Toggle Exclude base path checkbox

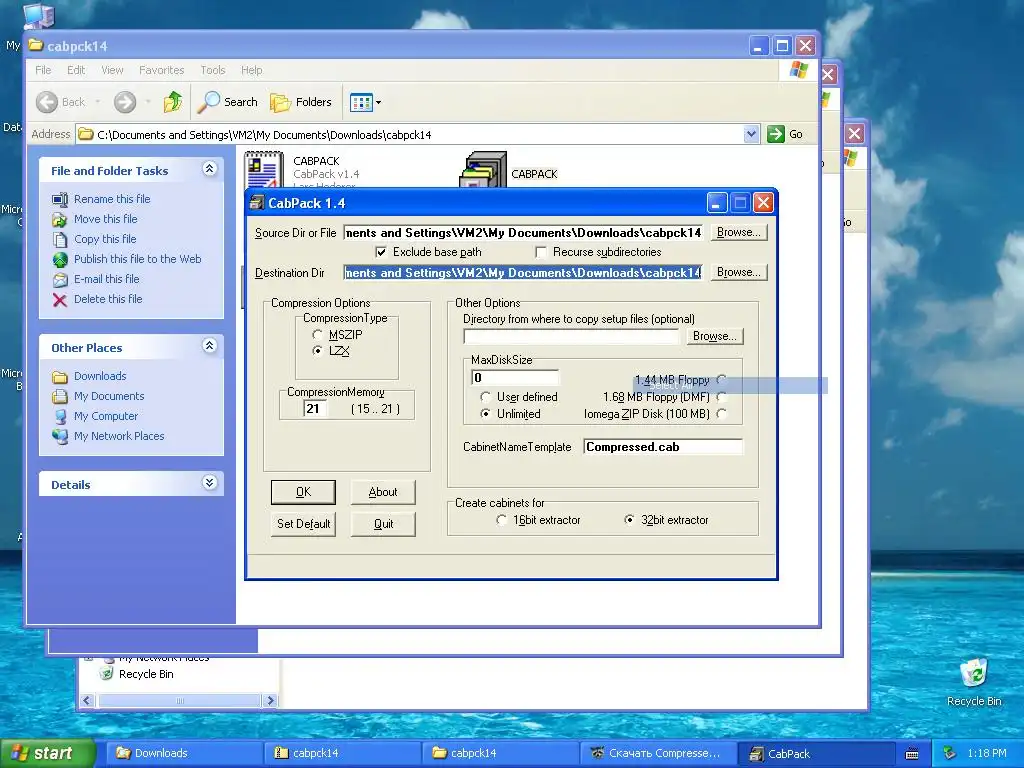(381, 252)
